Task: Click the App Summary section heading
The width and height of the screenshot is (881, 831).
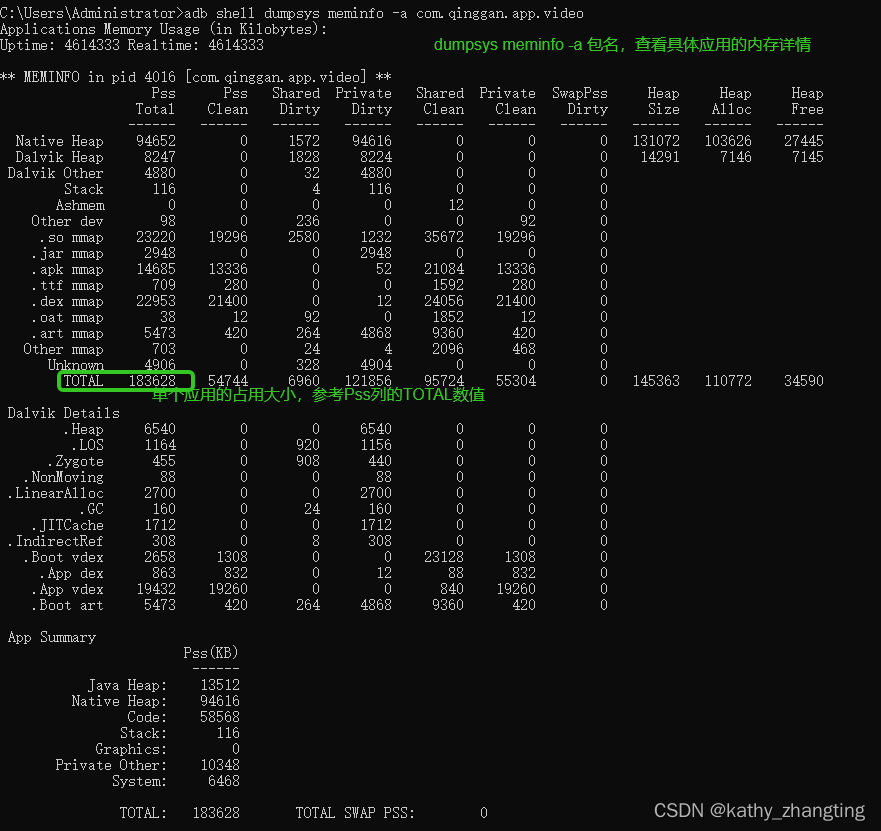Action: 52,638
